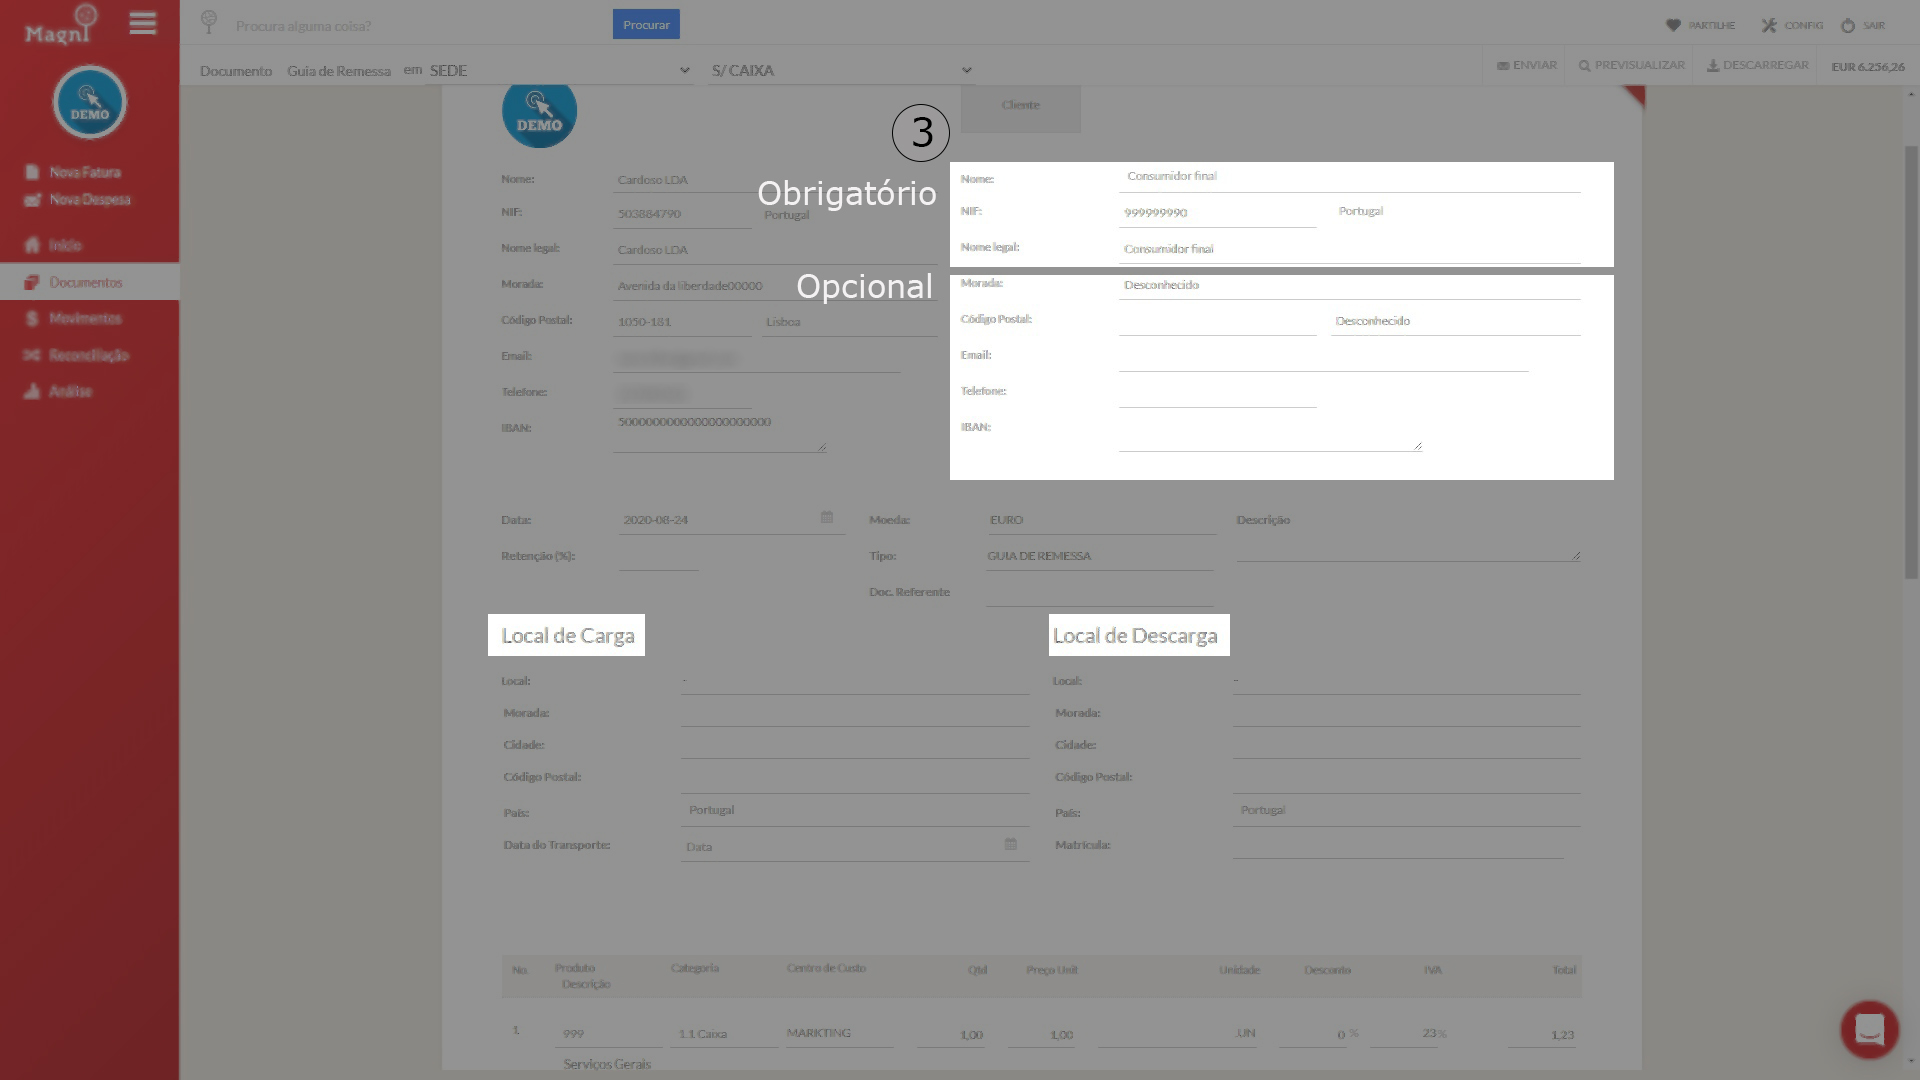Click the page vertical scrollbar
This screenshot has height=1080, width=1920.
[1911, 362]
